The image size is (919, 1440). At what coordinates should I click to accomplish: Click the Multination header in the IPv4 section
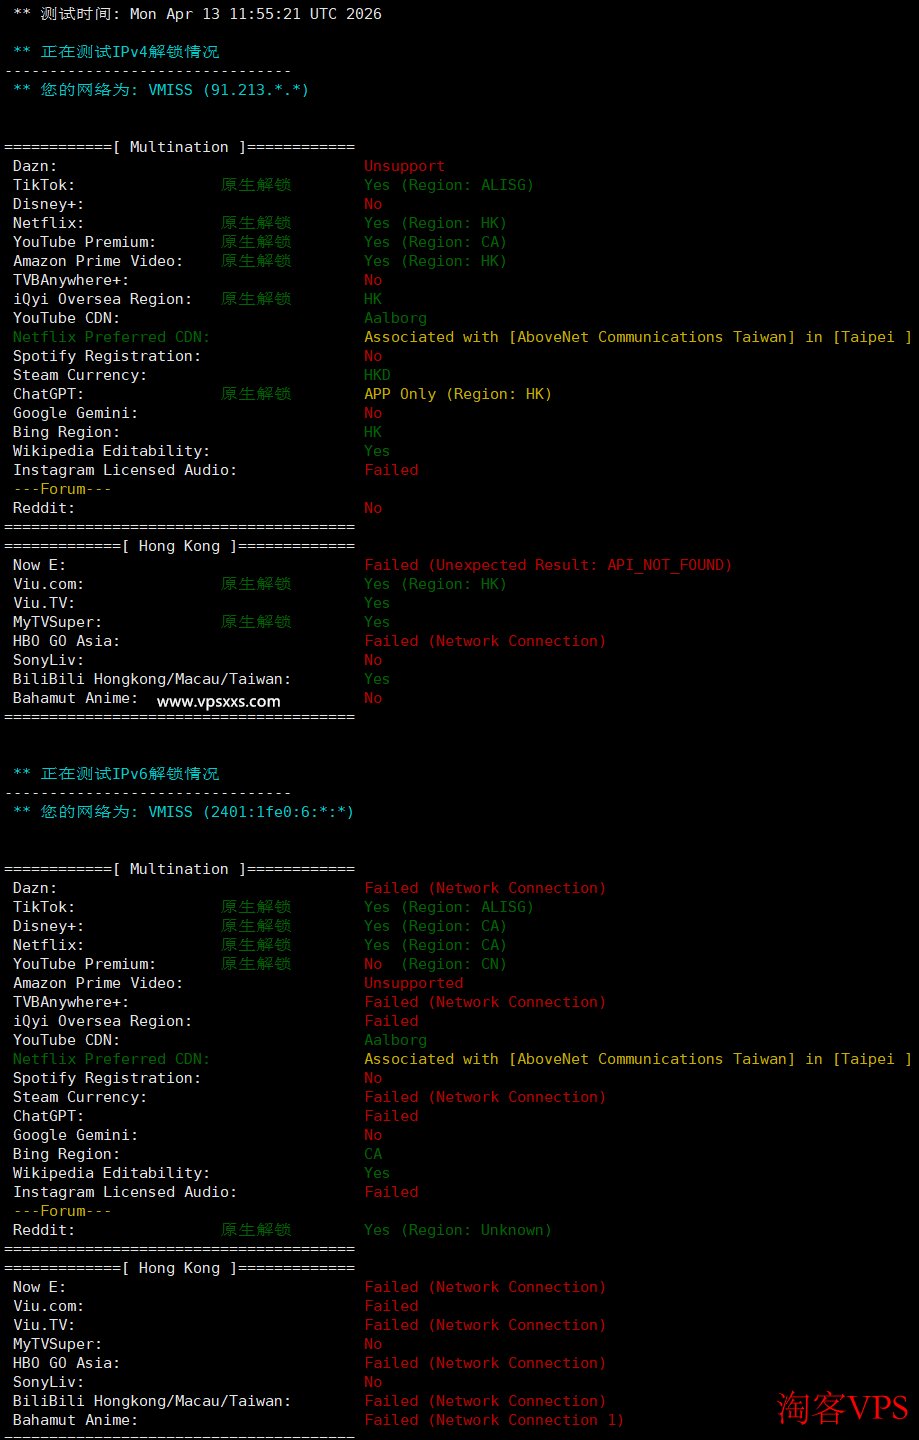click(x=179, y=147)
